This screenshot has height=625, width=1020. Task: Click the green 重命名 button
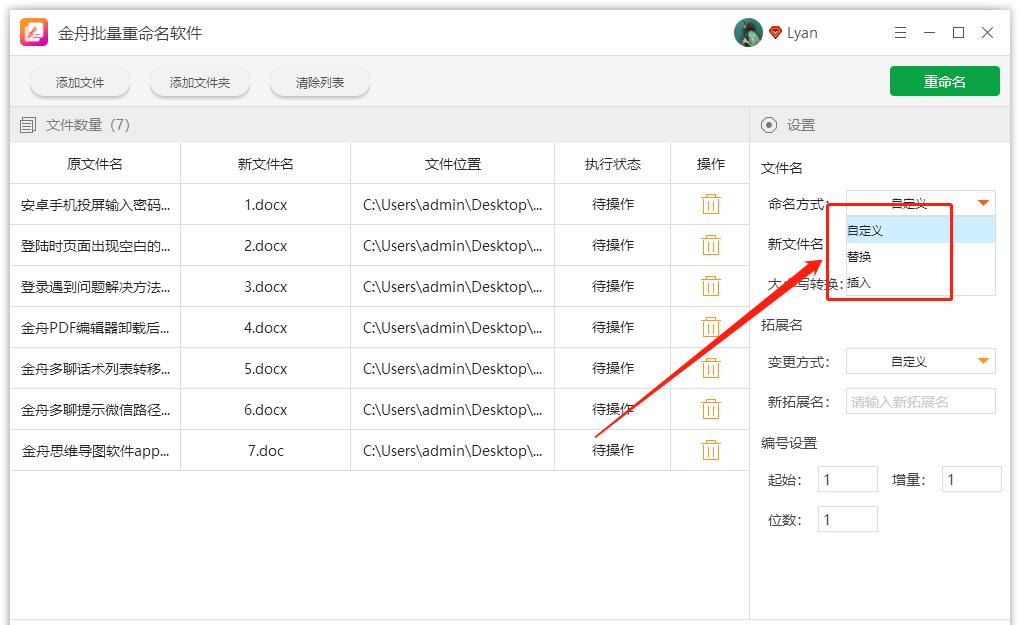(944, 82)
